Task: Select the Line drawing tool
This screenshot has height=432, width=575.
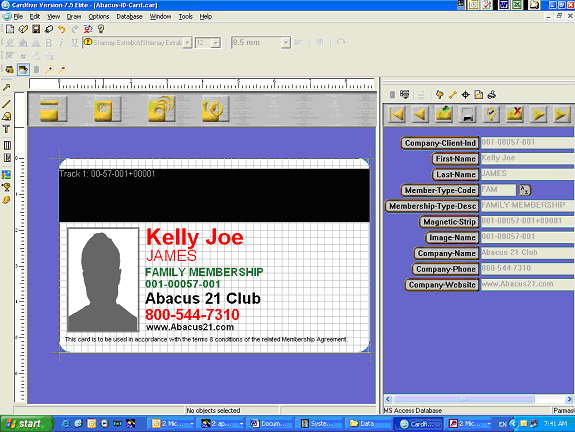Action: point(7,104)
